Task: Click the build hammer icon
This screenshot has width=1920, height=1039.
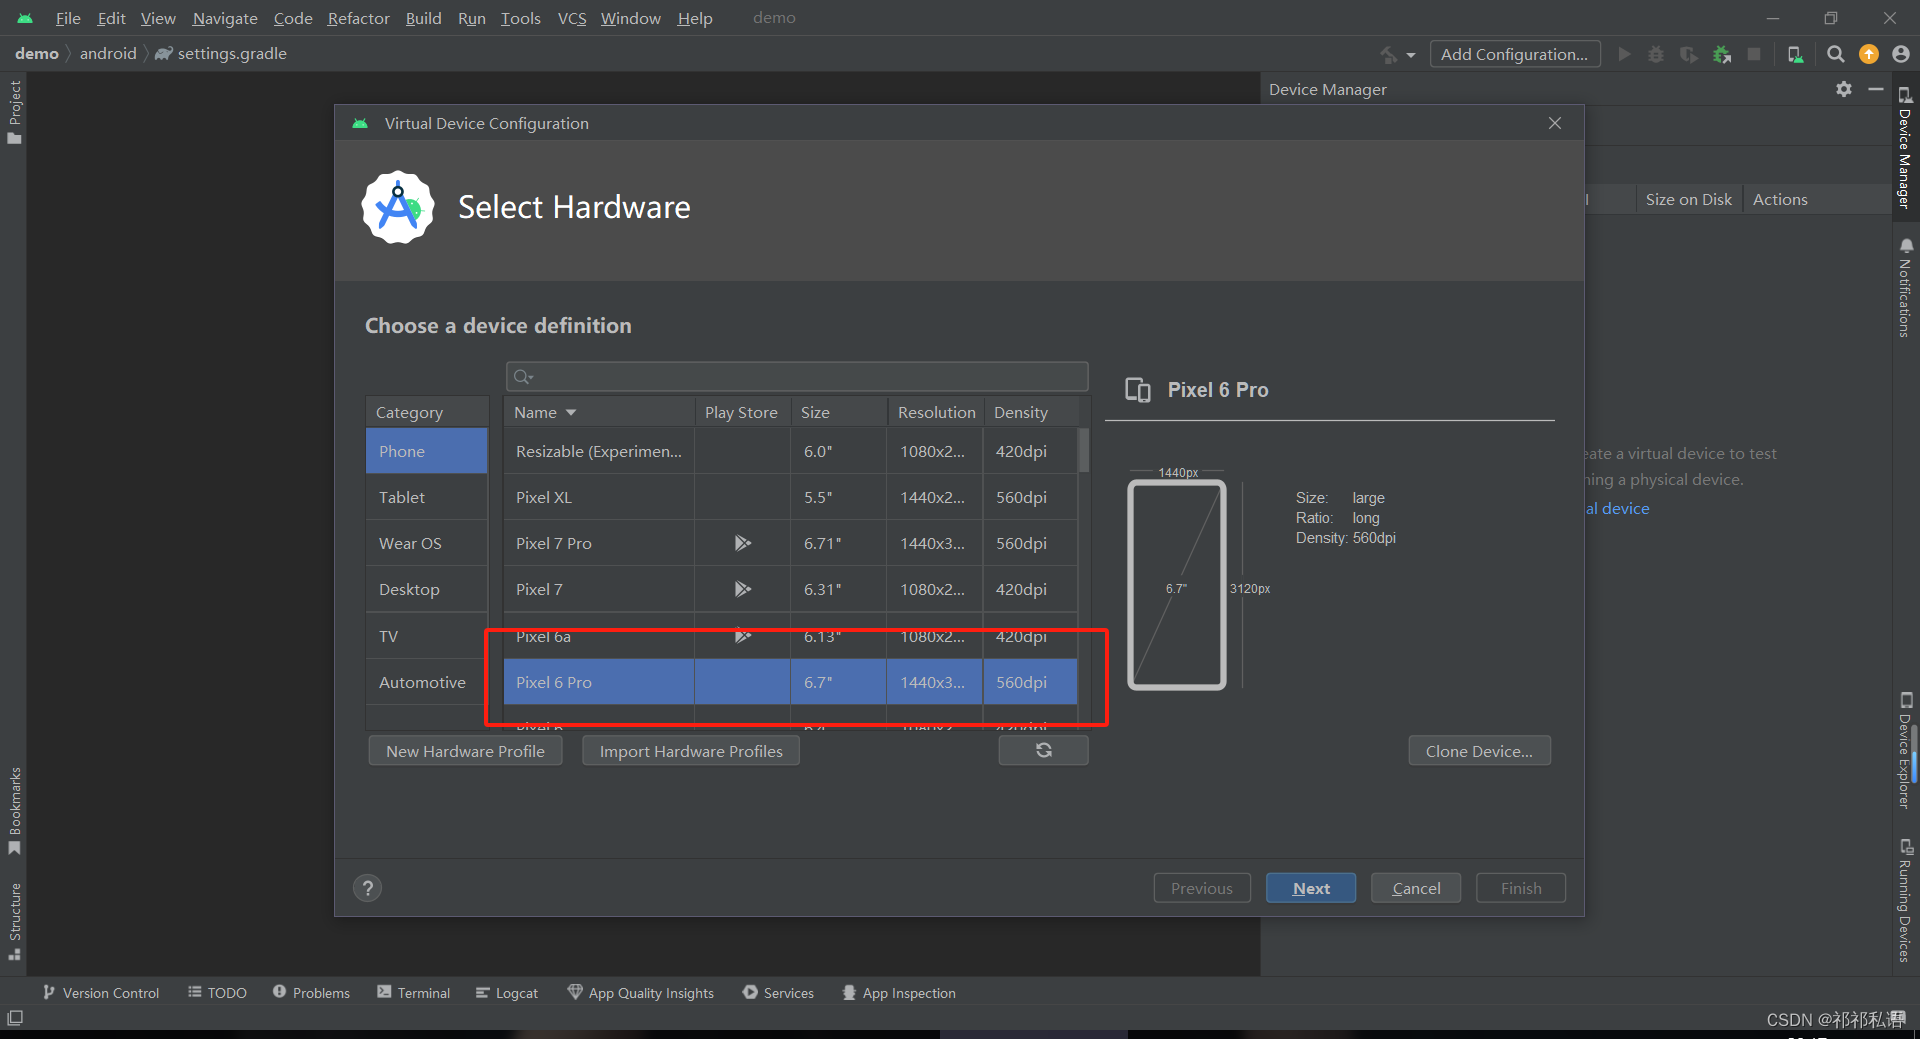Action: (1389, 54)
